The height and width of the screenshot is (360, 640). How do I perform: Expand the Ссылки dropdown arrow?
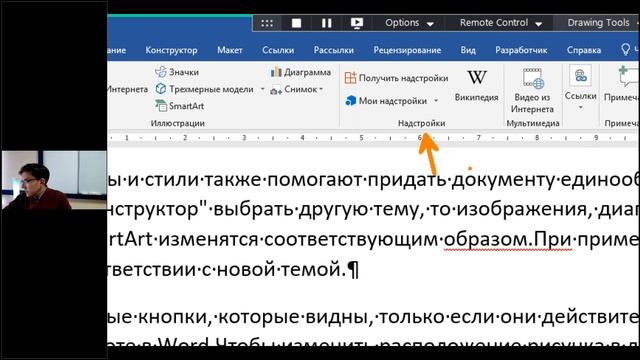(x=580, y=107)
